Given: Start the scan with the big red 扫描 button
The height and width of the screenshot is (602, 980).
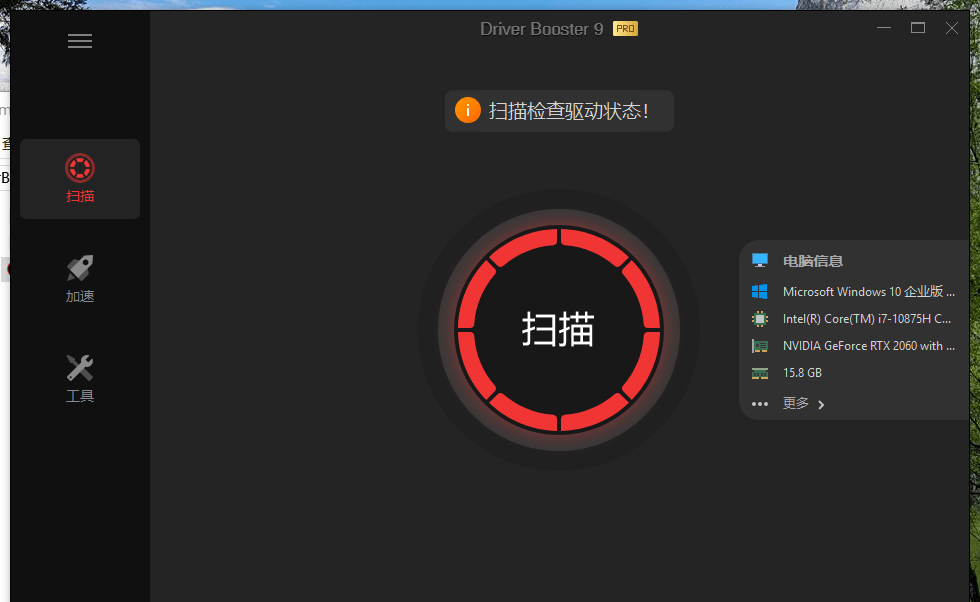Looking at the screenshot, I should pyautogui.click(x=559, y=329).
